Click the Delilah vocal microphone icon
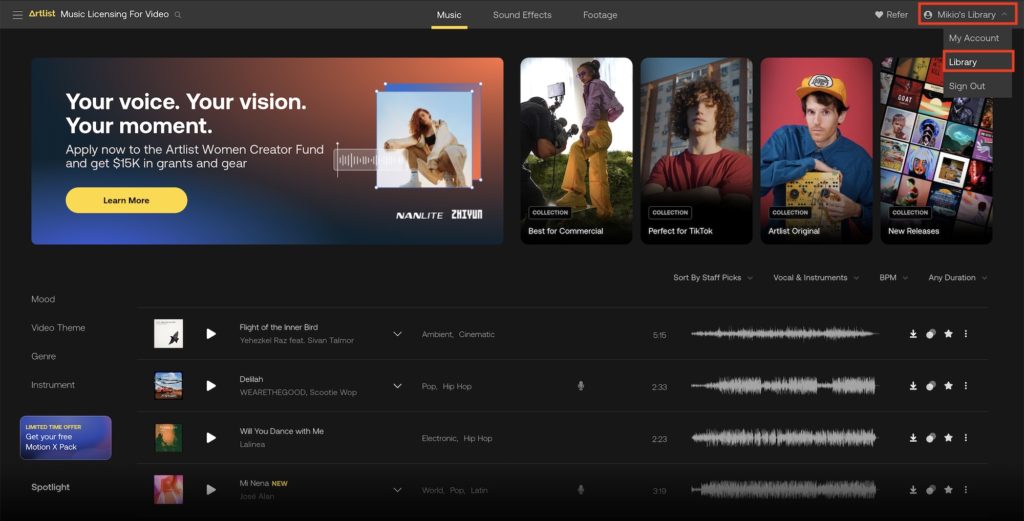This screenshot has width=1024, height=521. (x=581, y=386)
